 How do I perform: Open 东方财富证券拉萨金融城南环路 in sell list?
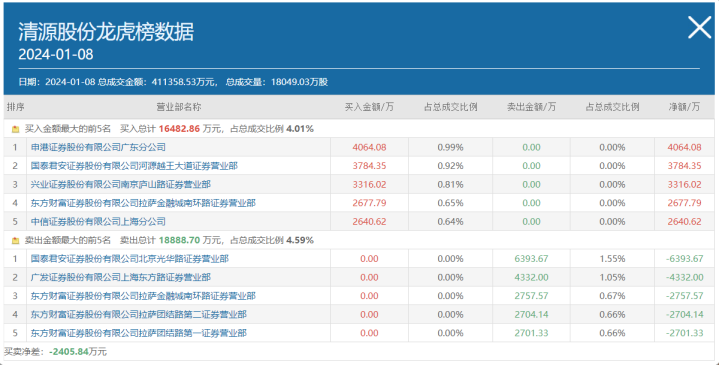click(143, 296)
